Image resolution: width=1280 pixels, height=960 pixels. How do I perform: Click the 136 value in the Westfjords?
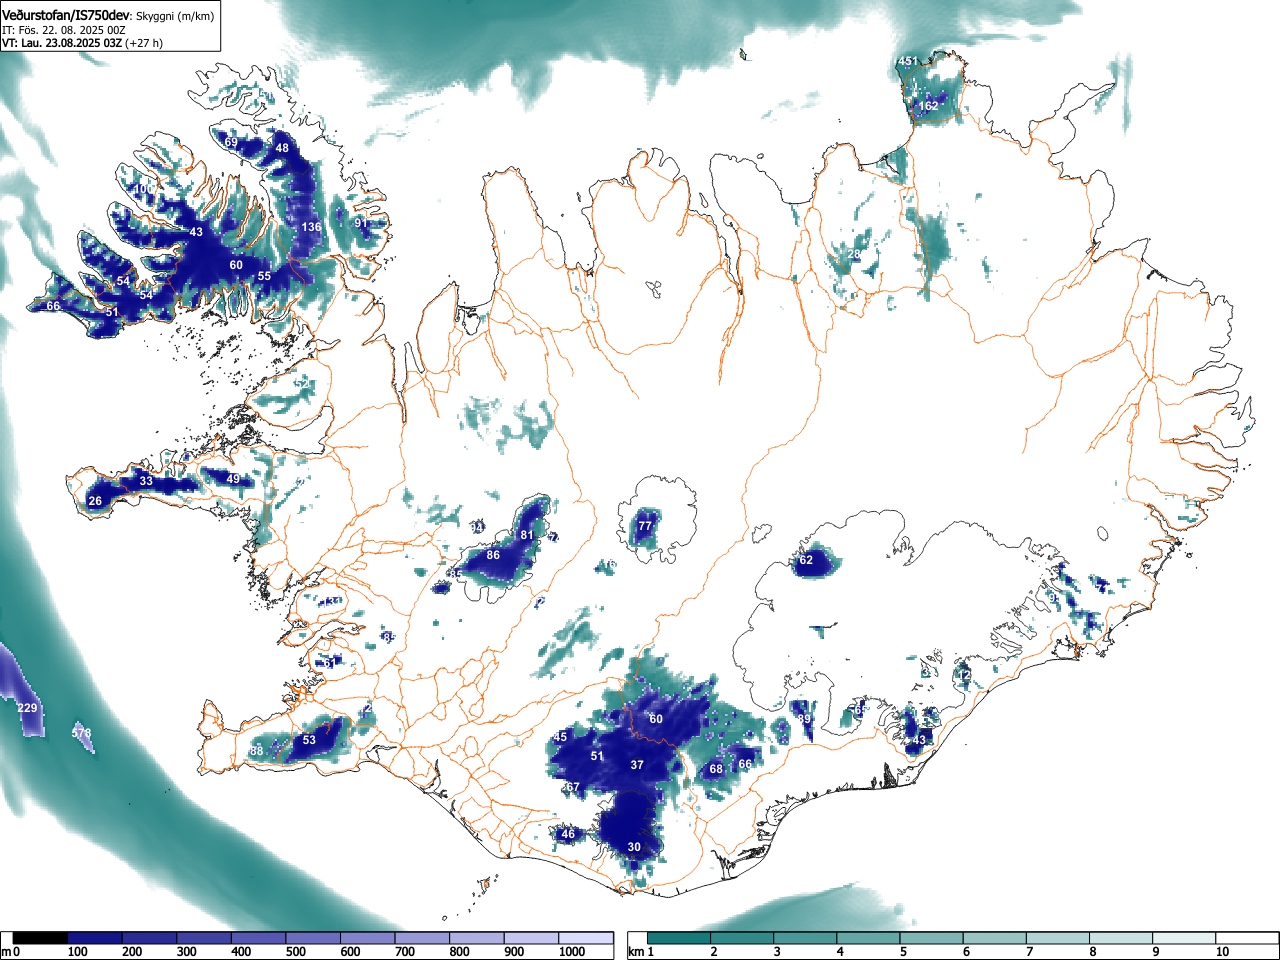tap(312, 227)
